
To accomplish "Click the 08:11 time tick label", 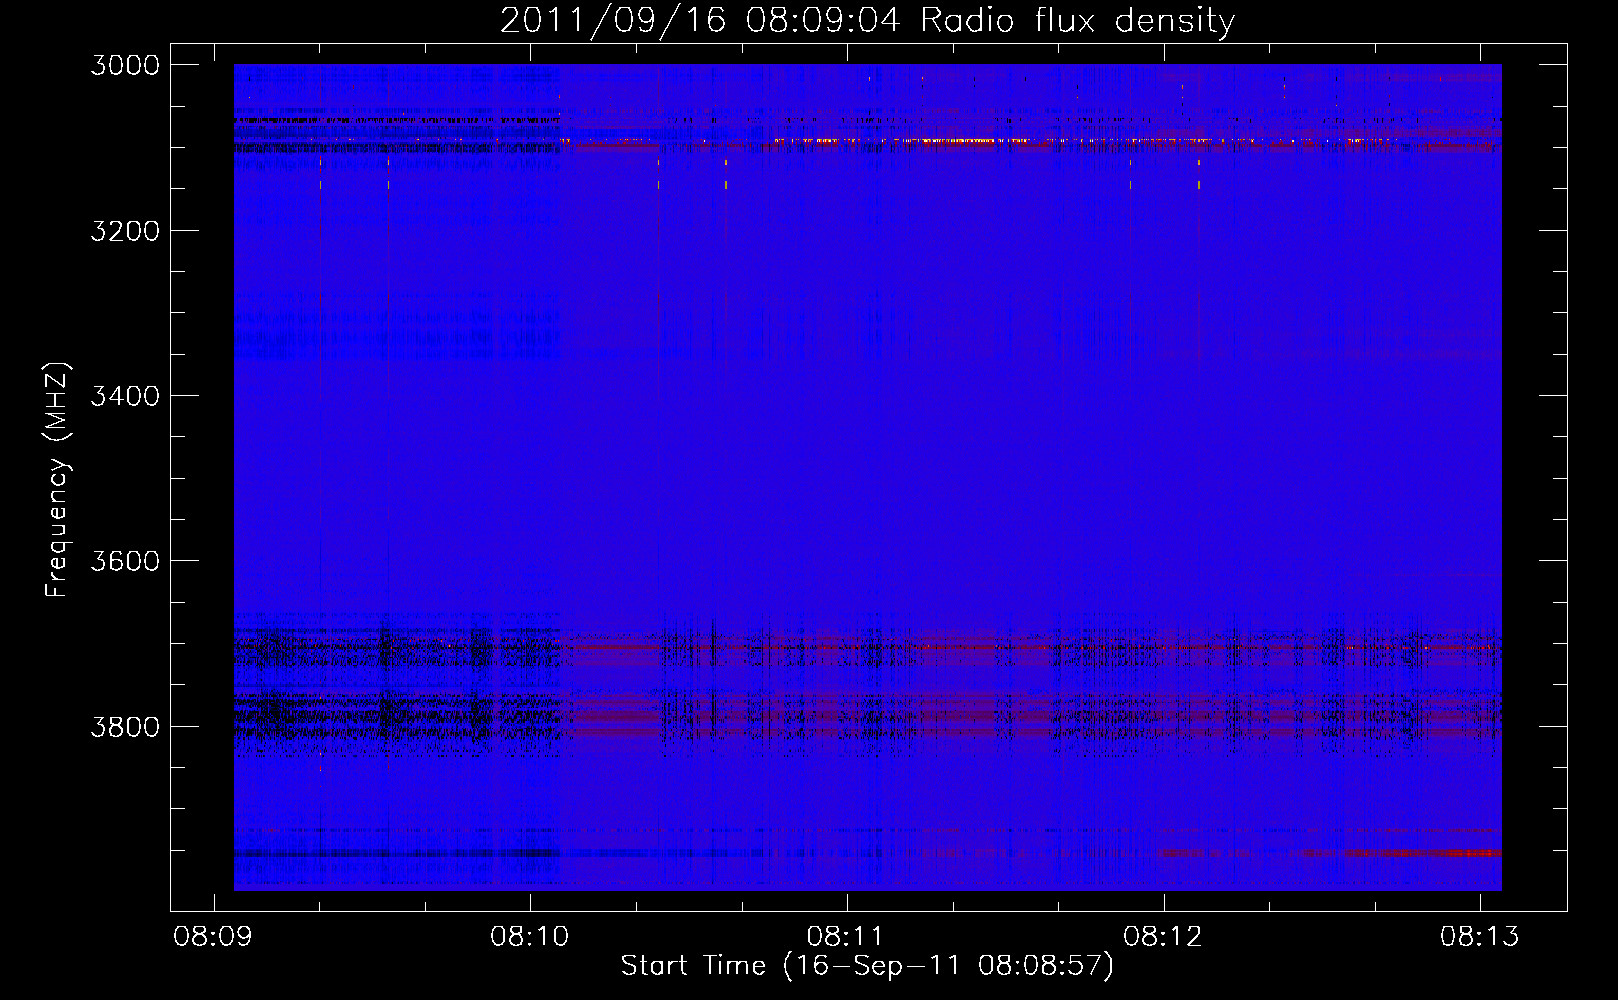I will click(x=847, y=937).
